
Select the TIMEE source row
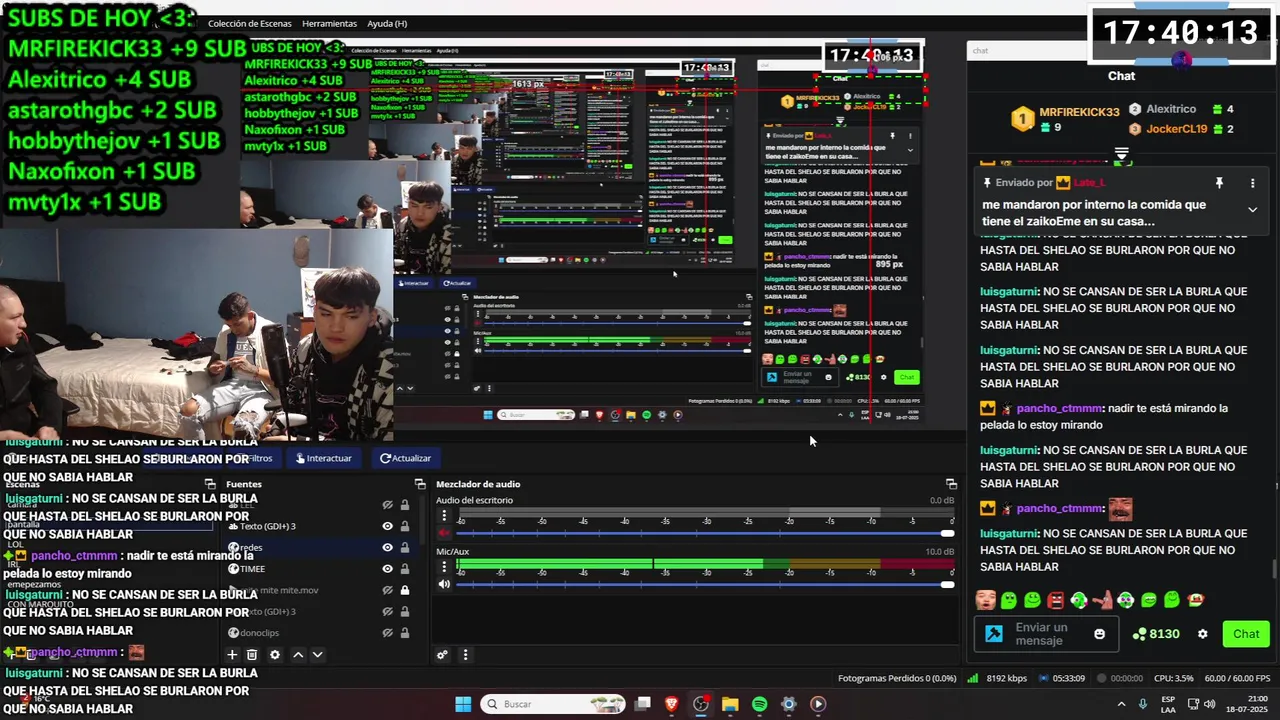coord(320,569)
